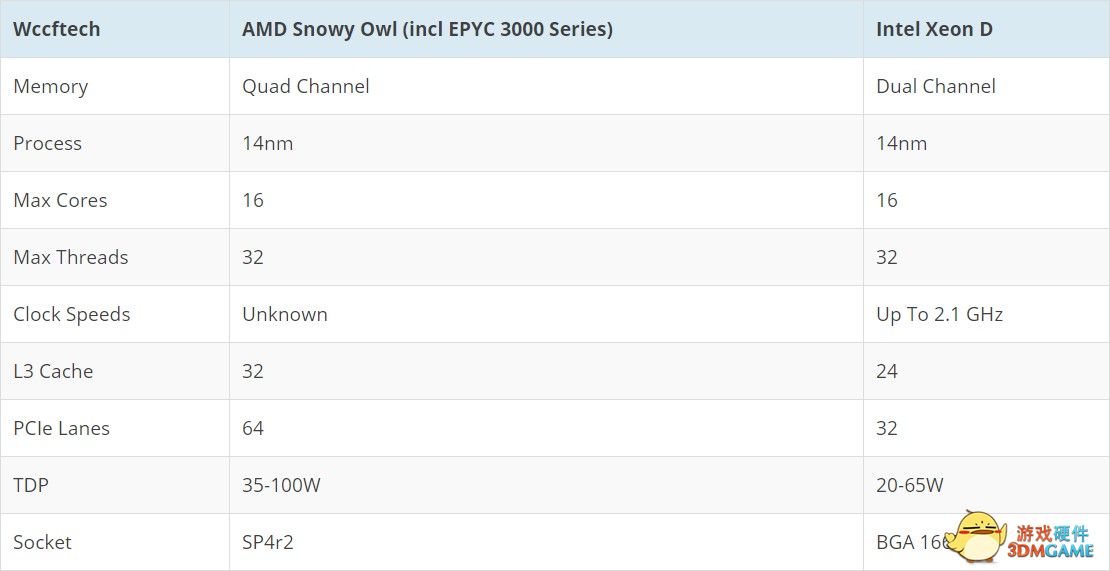Click the Clock Speeds row label
The width and height of the screenshot is (1110, 571).
(x=71, y=314)
